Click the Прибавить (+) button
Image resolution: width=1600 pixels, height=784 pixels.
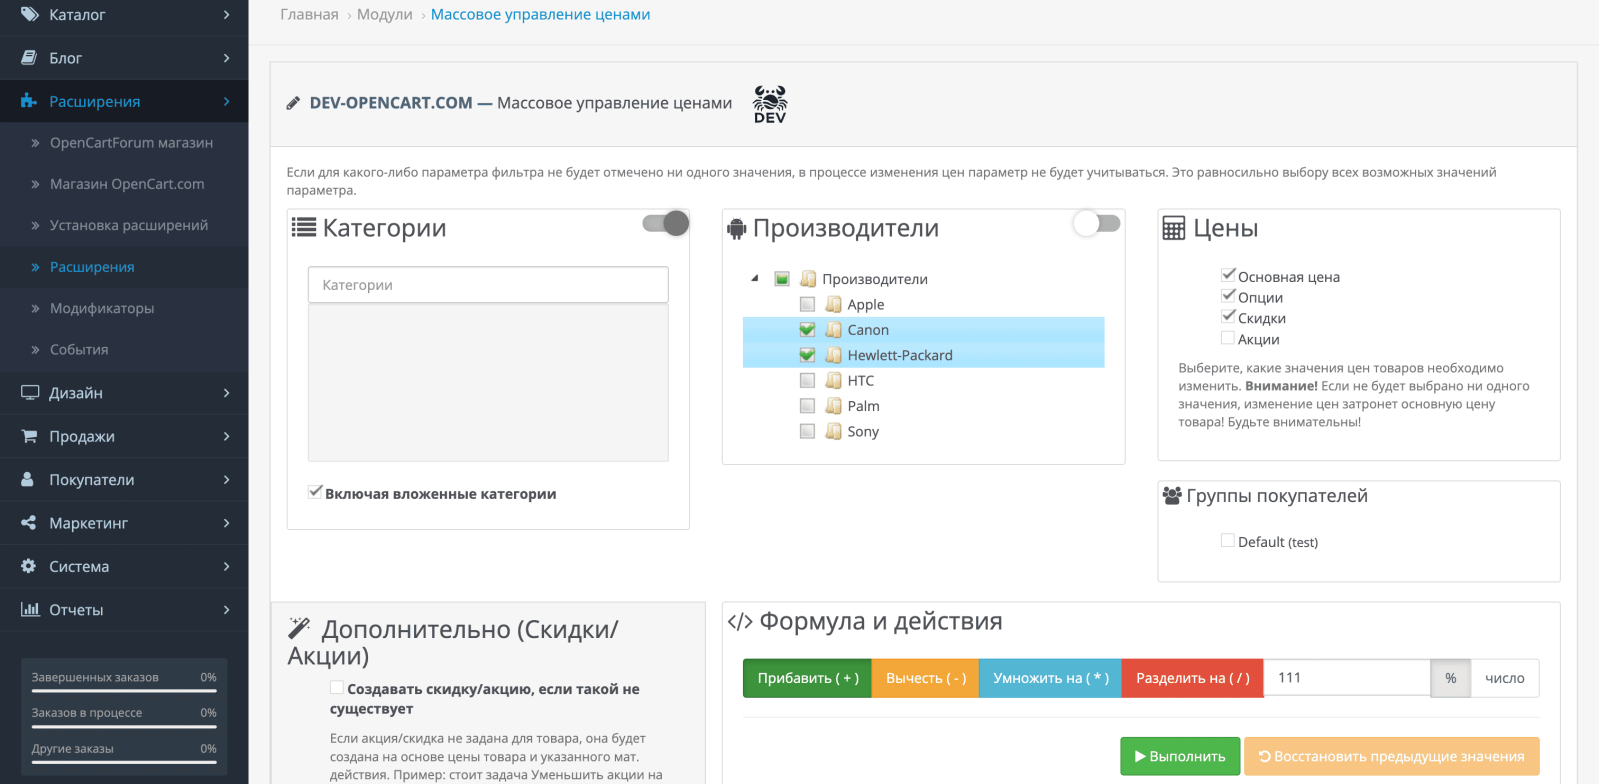(808, 678)
